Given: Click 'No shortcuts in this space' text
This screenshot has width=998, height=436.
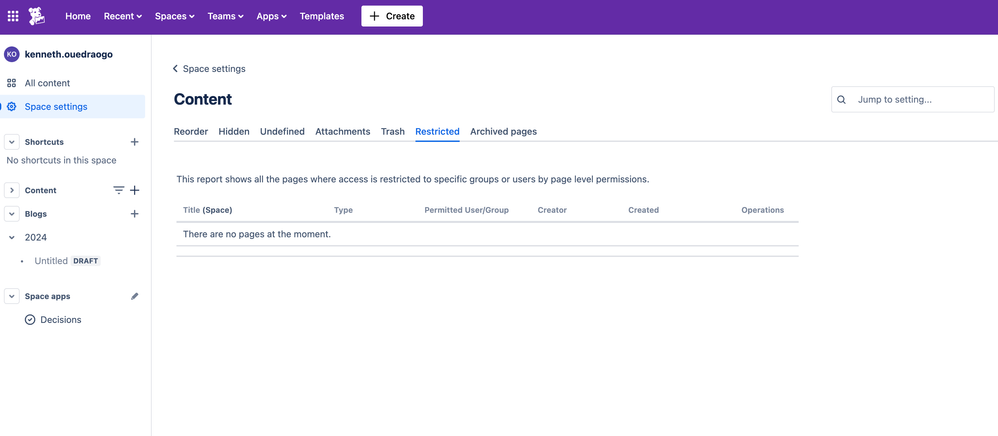Looking at the screenshot, I should [x=61, y=160].
